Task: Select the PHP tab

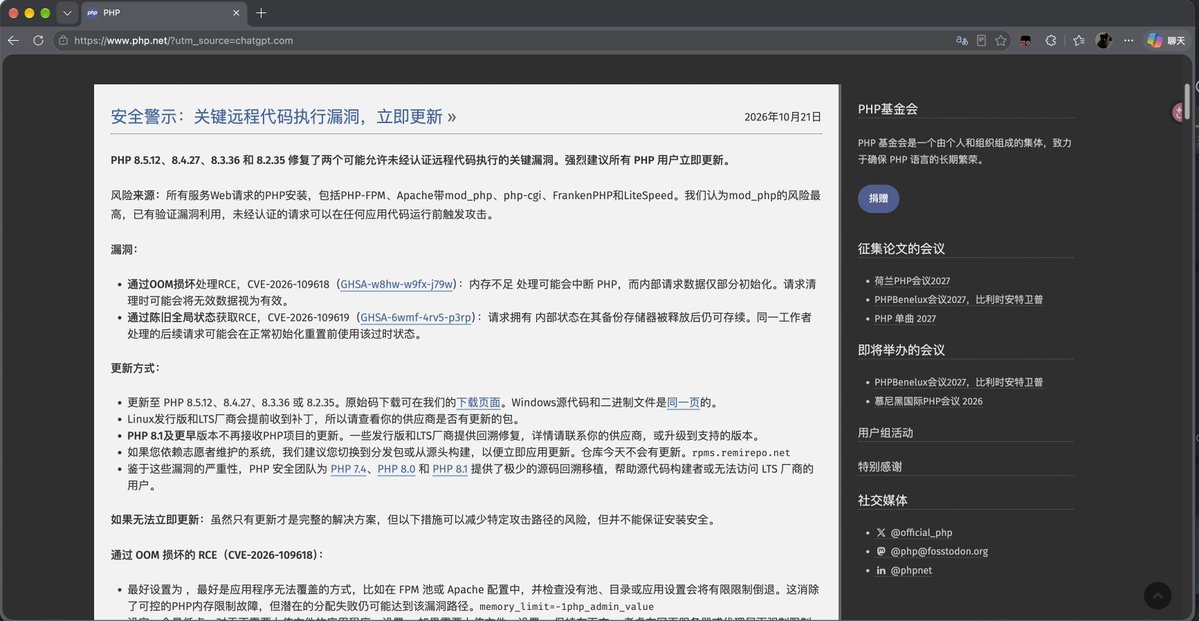Action: pos(164,13)
